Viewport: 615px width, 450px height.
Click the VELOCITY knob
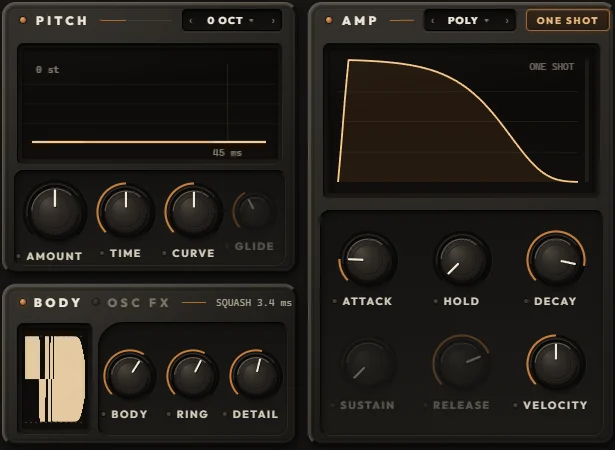point(556,364)
